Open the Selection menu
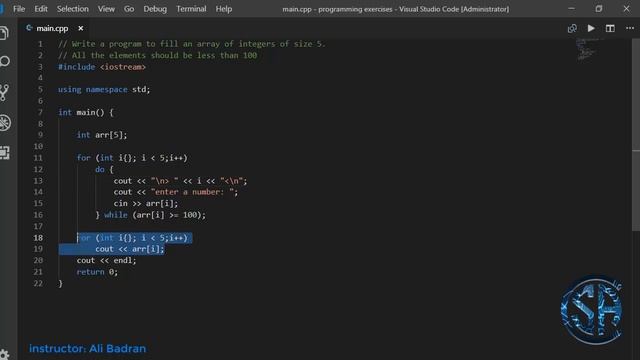 (72, 9)
